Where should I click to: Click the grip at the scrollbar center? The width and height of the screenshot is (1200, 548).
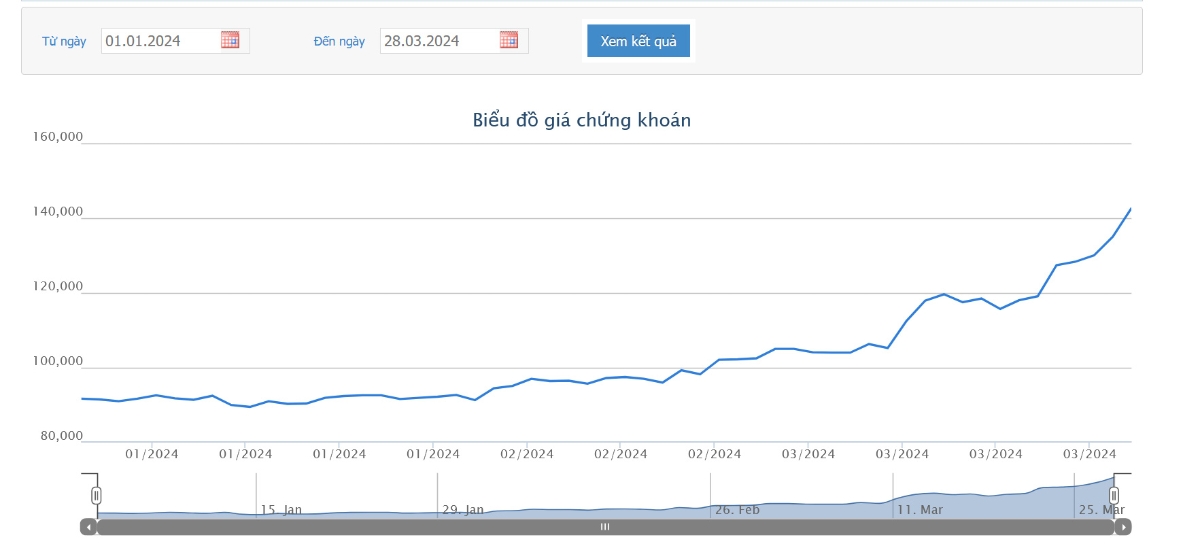(x=605, y=527)
